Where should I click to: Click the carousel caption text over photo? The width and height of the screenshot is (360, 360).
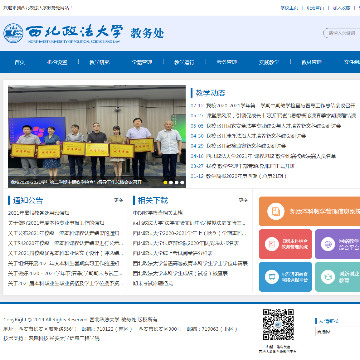(x=76, y=182)
